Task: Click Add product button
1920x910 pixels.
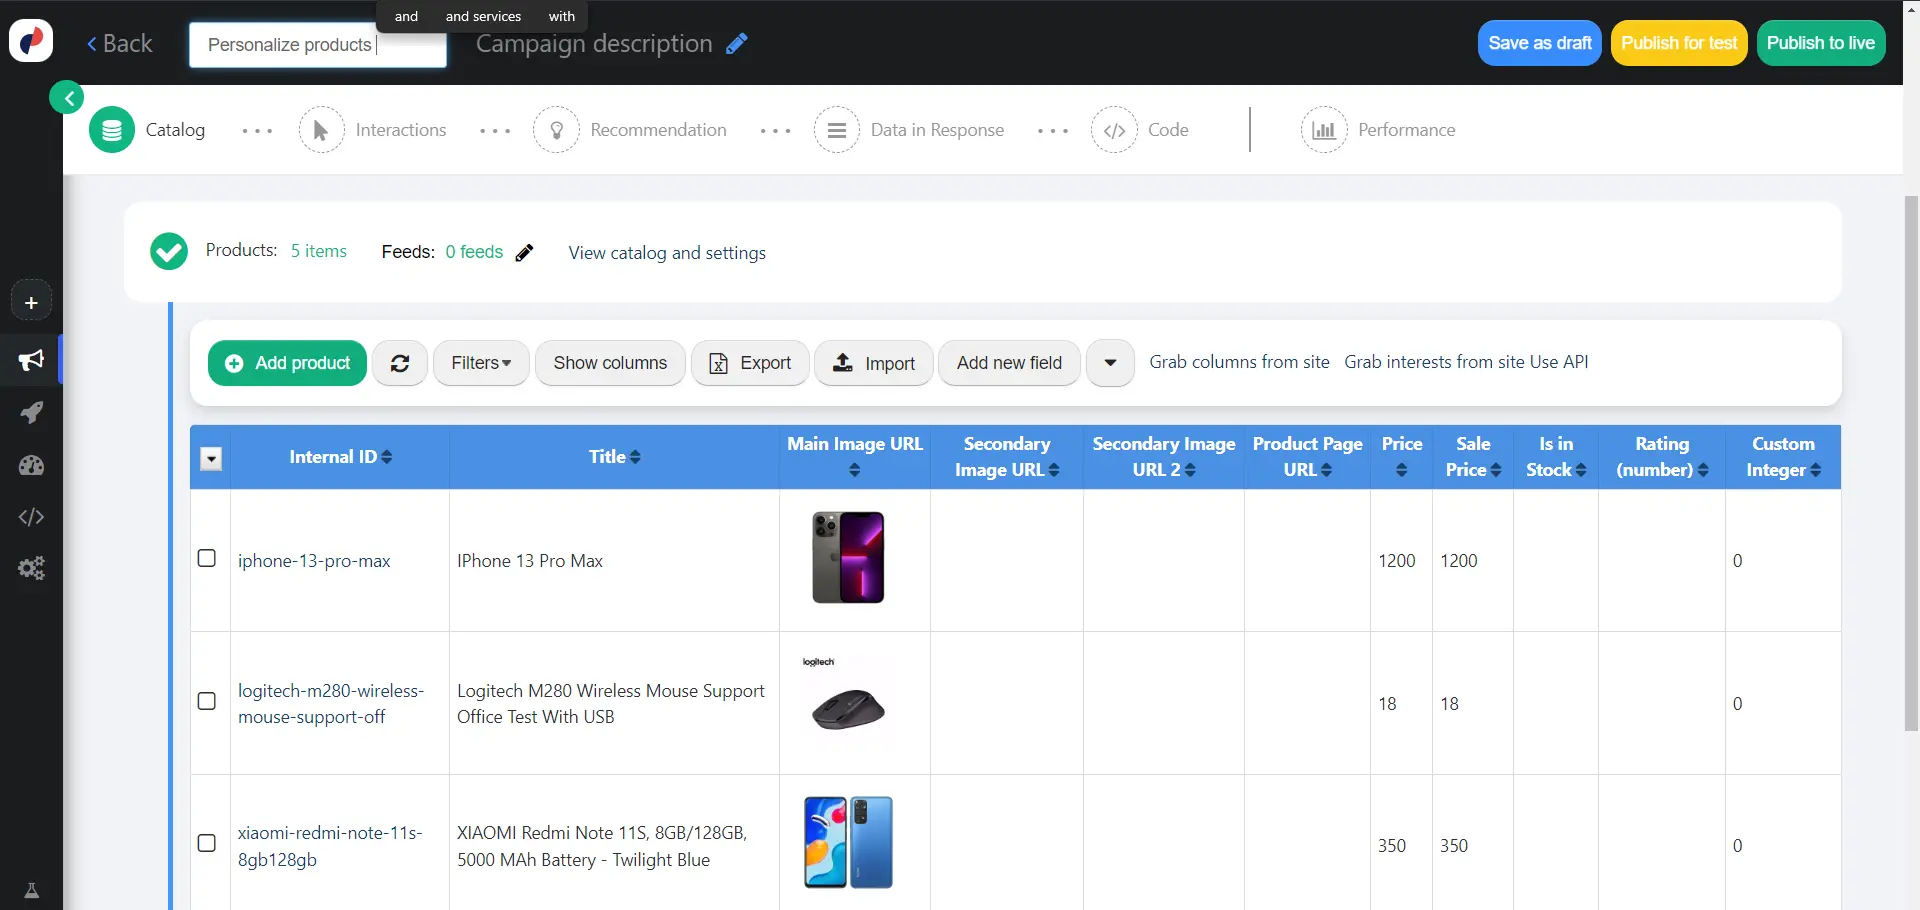Action: point(287,363)
